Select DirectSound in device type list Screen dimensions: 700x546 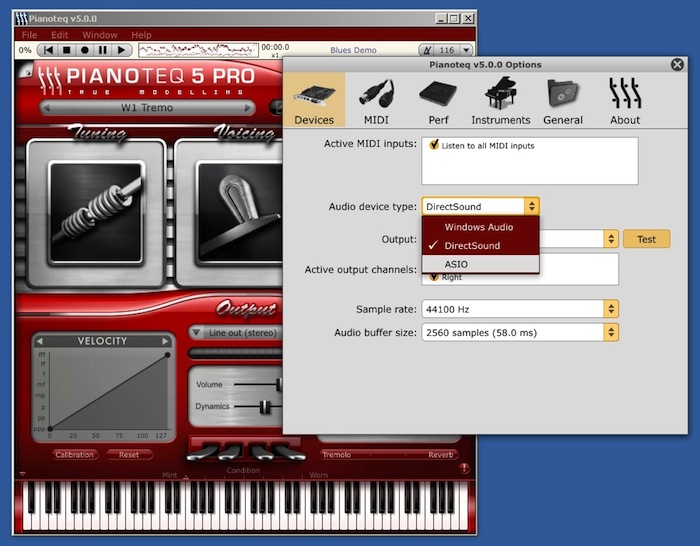click(481, 246)
